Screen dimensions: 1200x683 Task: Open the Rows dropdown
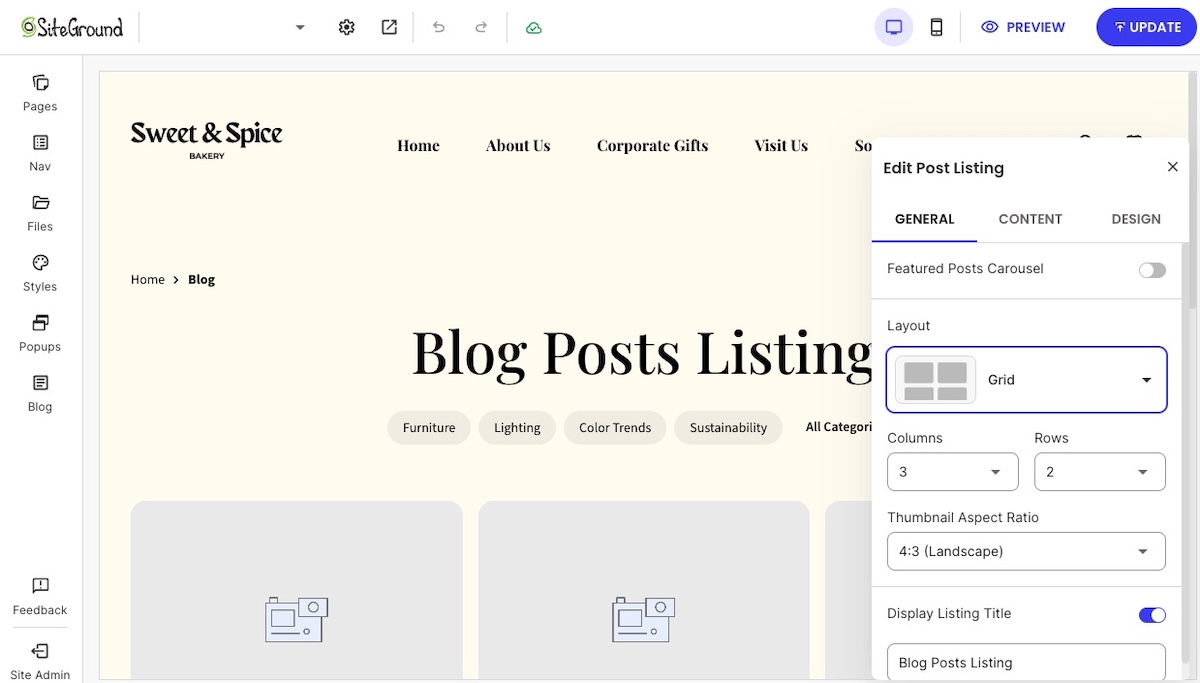click(1099, 472)
